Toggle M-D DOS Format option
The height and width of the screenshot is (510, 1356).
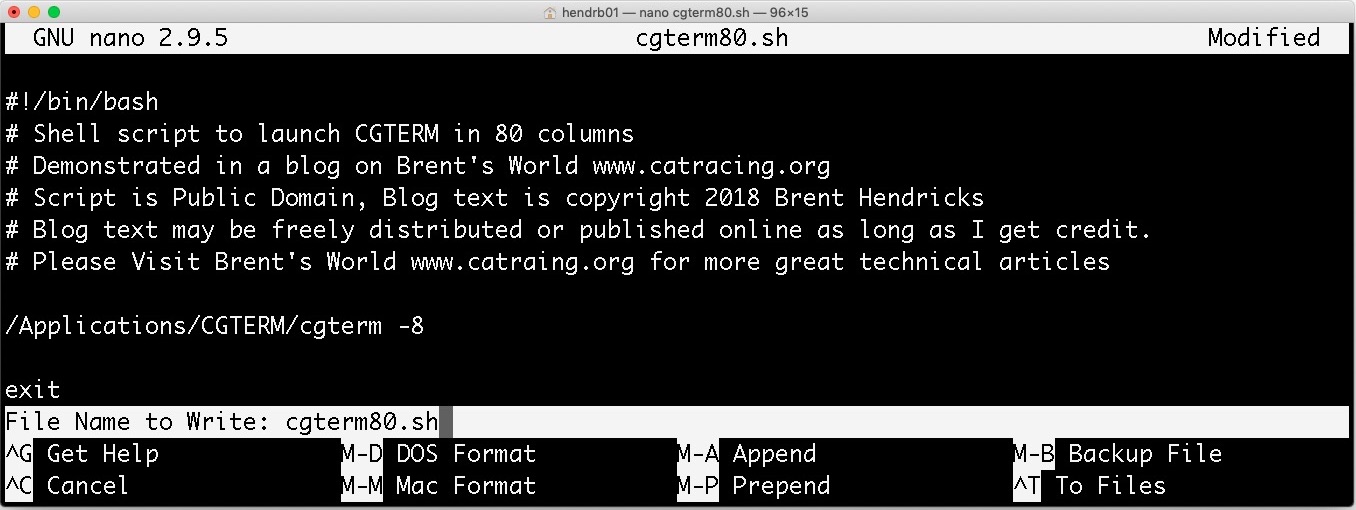(x=438, y=453)
